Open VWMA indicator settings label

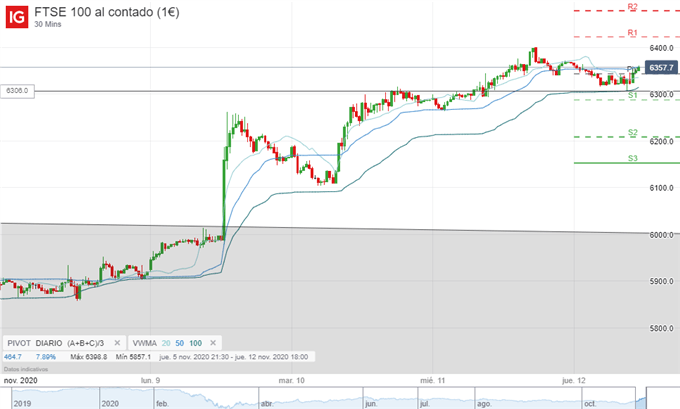click(144, 343)
